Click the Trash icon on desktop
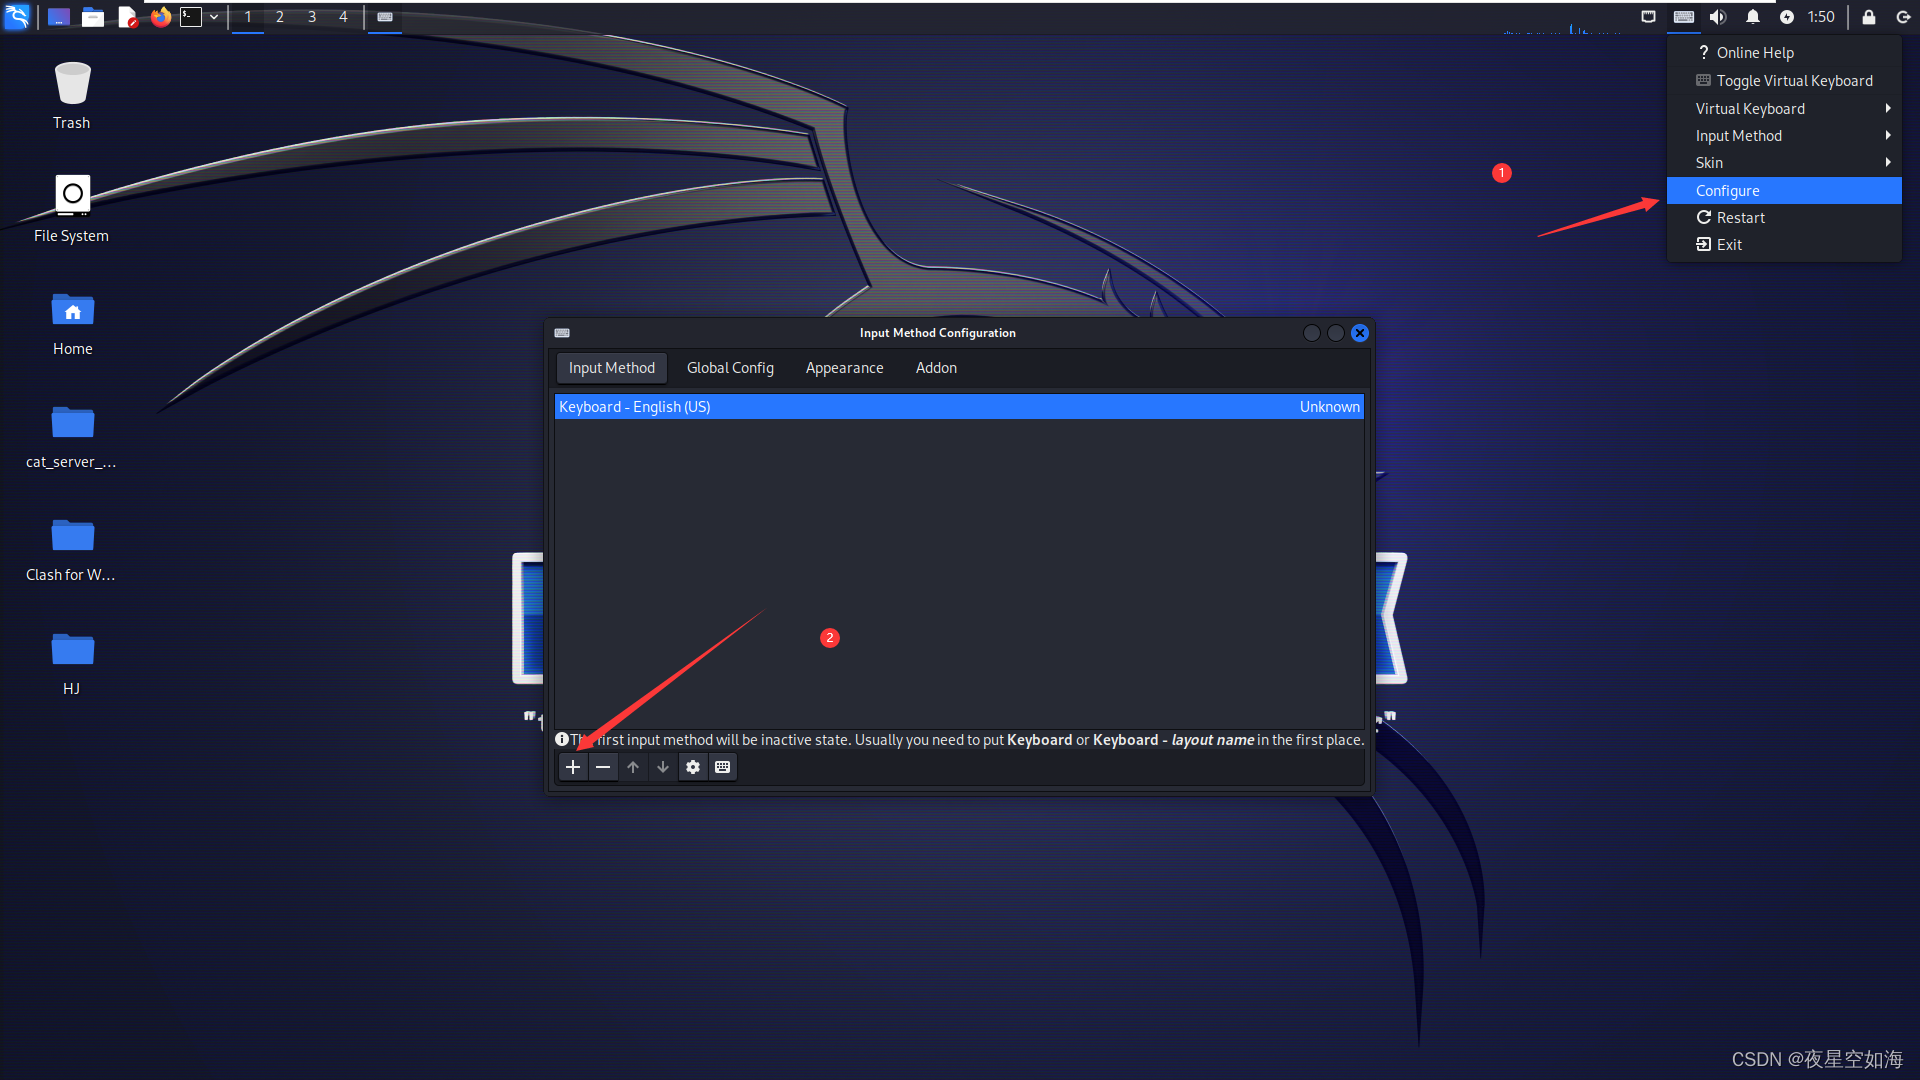The width and height of the screenshot is (1920, 1080). pos(71,82)
